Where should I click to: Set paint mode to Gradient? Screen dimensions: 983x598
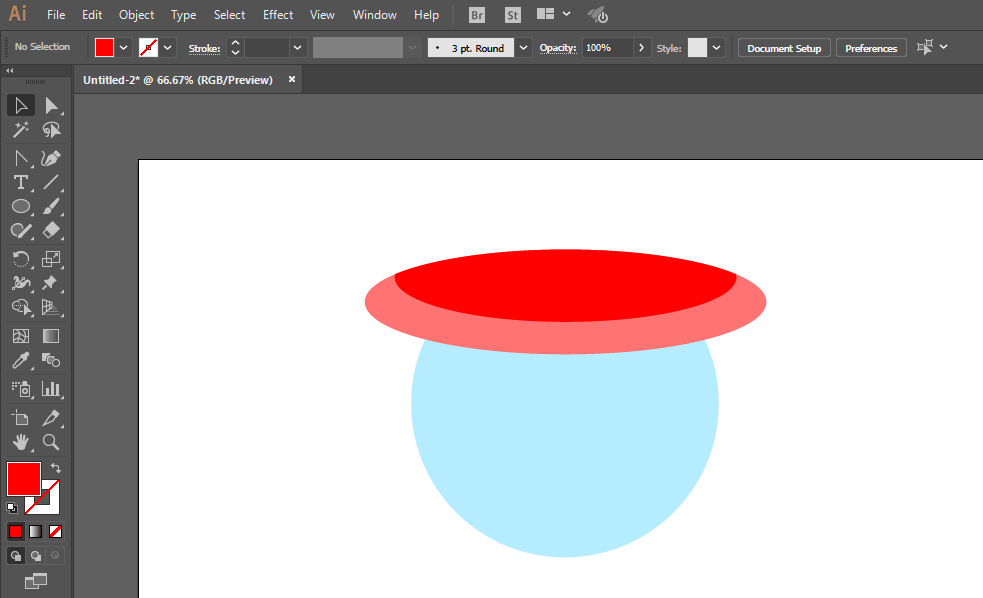click(36, 532)
